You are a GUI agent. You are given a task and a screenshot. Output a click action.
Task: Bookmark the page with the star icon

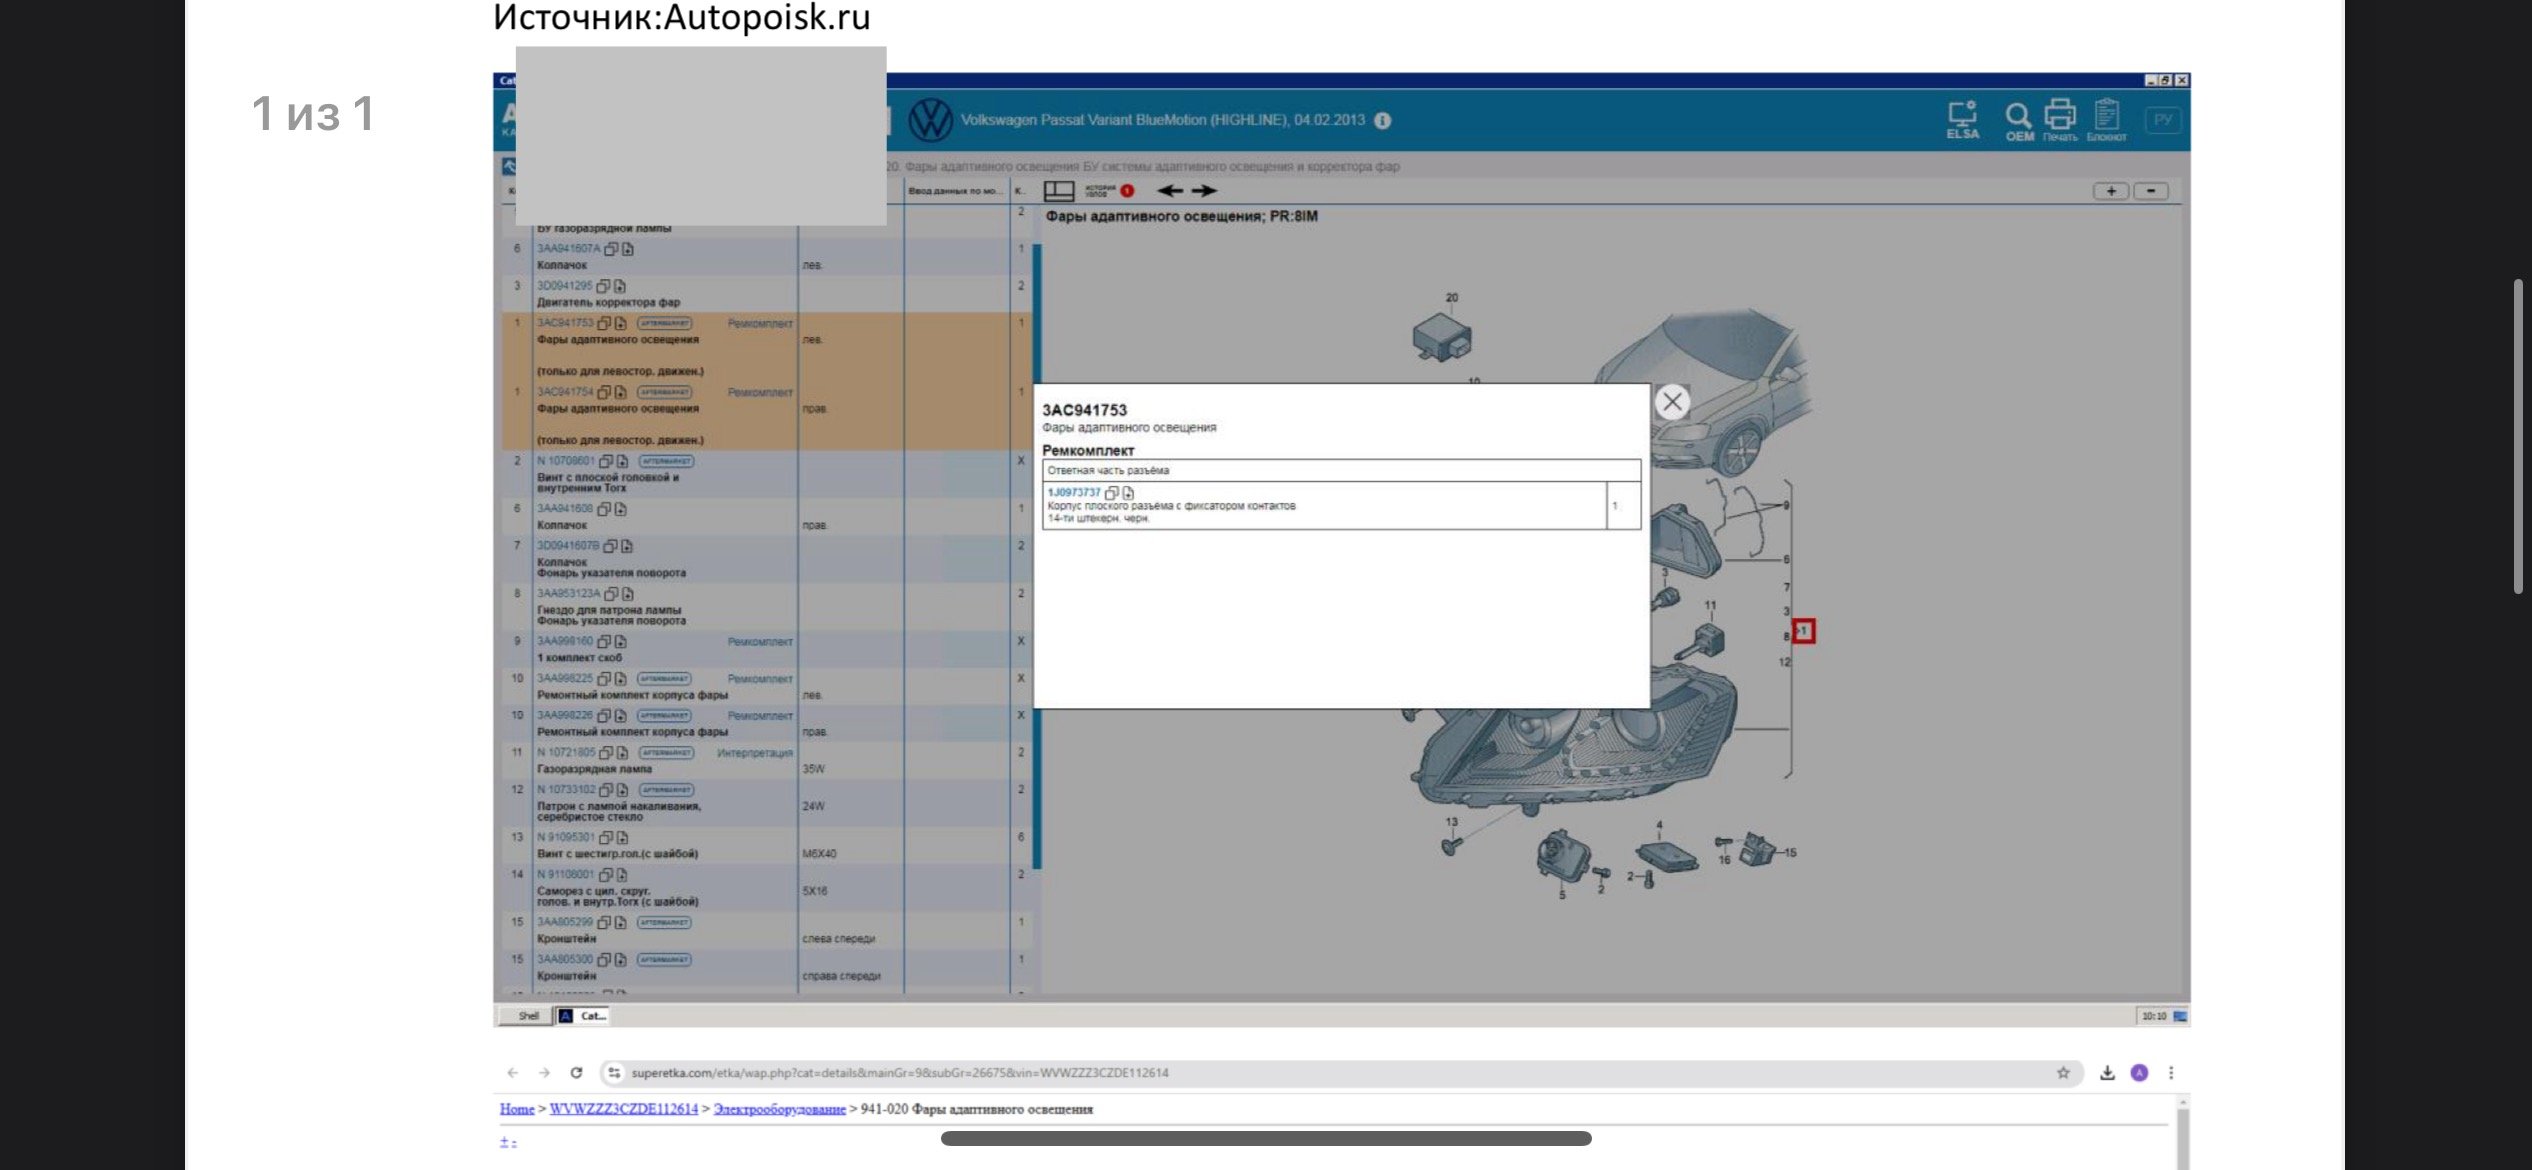click(2063, 1073)
